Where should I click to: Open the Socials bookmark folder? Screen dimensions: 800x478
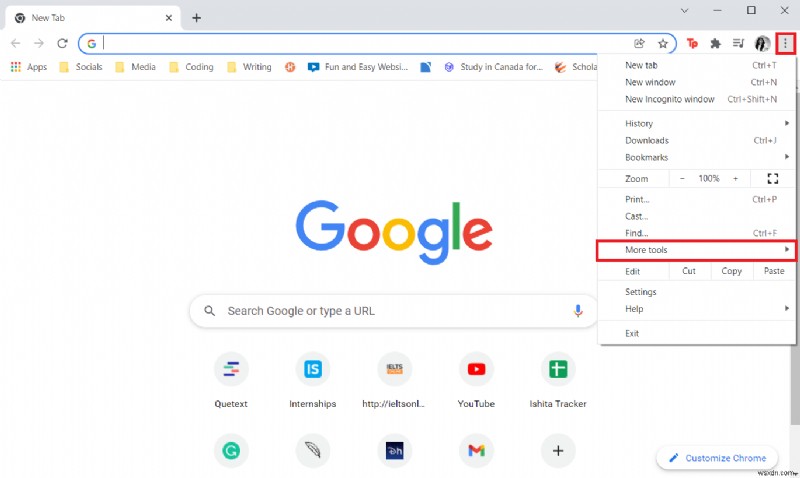[x=81, y=67]
